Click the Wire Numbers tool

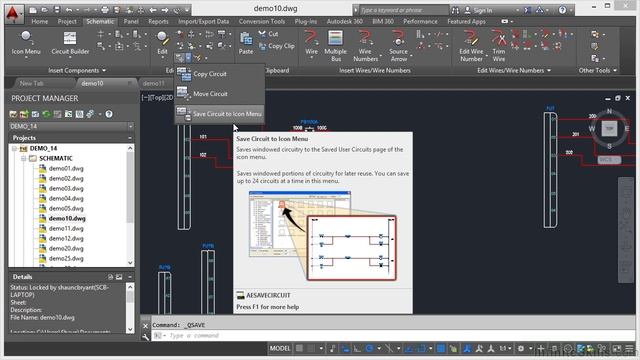tap(365, 46)
